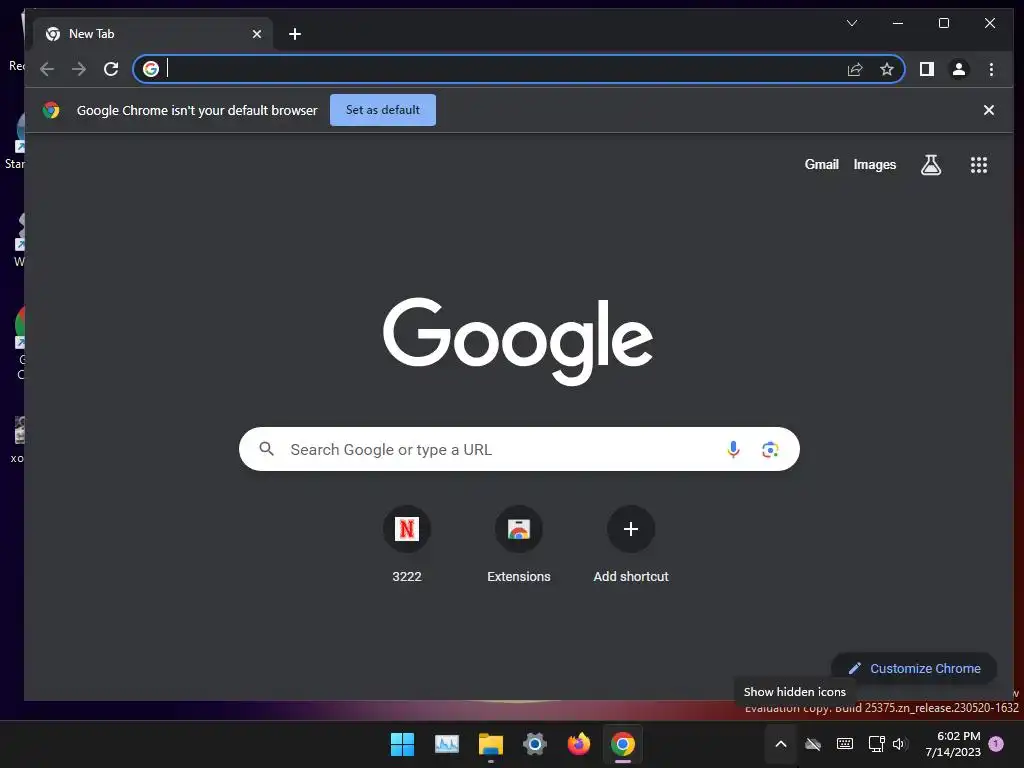This screenshot has width=1024, height=768.
Task: Open Chrome three-dot menu
Action: 991,69
